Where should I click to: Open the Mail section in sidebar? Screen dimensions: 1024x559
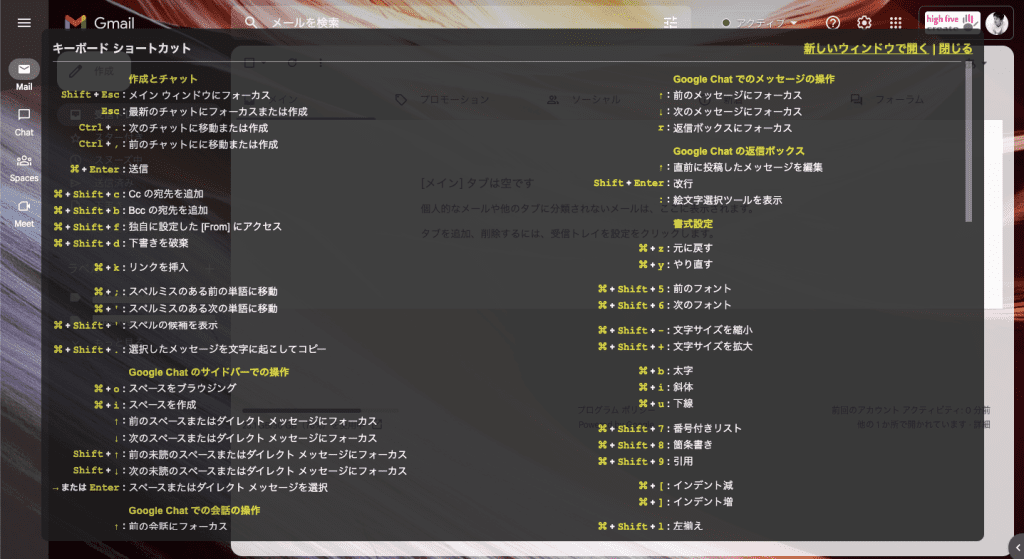(x=24, y=75)
